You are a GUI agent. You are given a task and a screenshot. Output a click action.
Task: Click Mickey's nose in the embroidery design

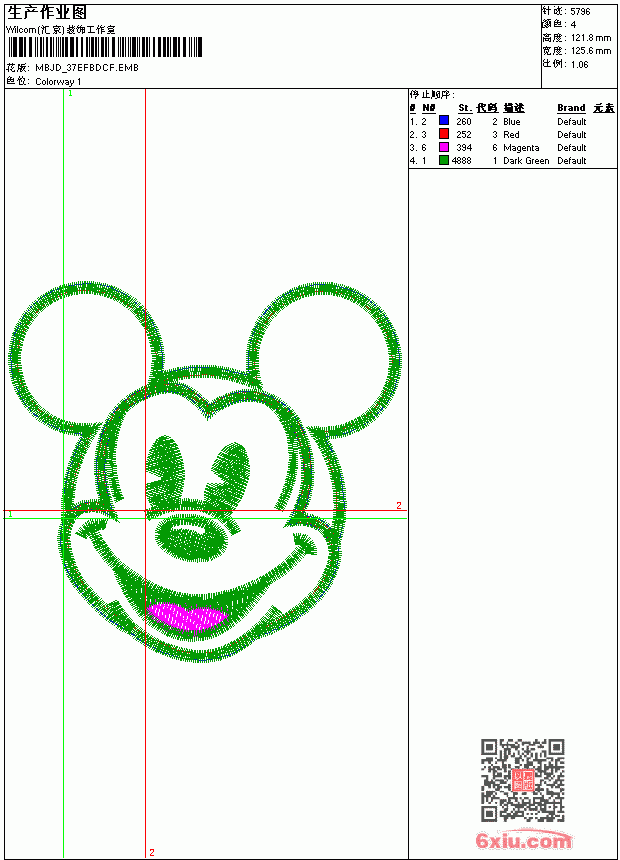(x=190, y=537)
